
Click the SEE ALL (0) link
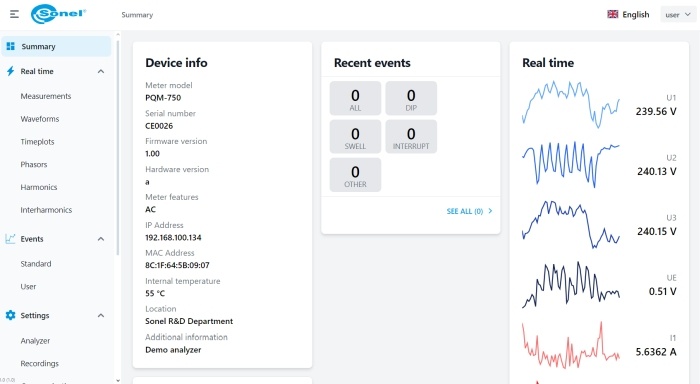point(465,211)
